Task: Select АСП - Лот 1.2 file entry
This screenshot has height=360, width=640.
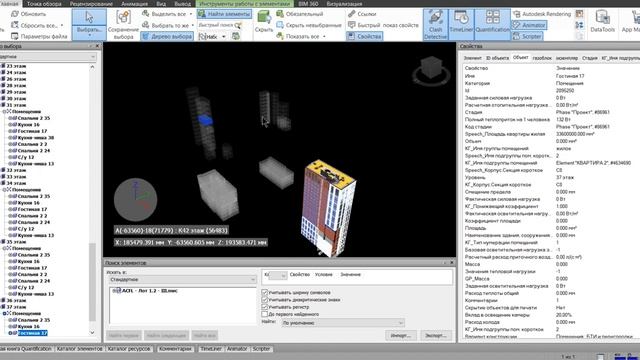Action: click(x=149, y=291)
